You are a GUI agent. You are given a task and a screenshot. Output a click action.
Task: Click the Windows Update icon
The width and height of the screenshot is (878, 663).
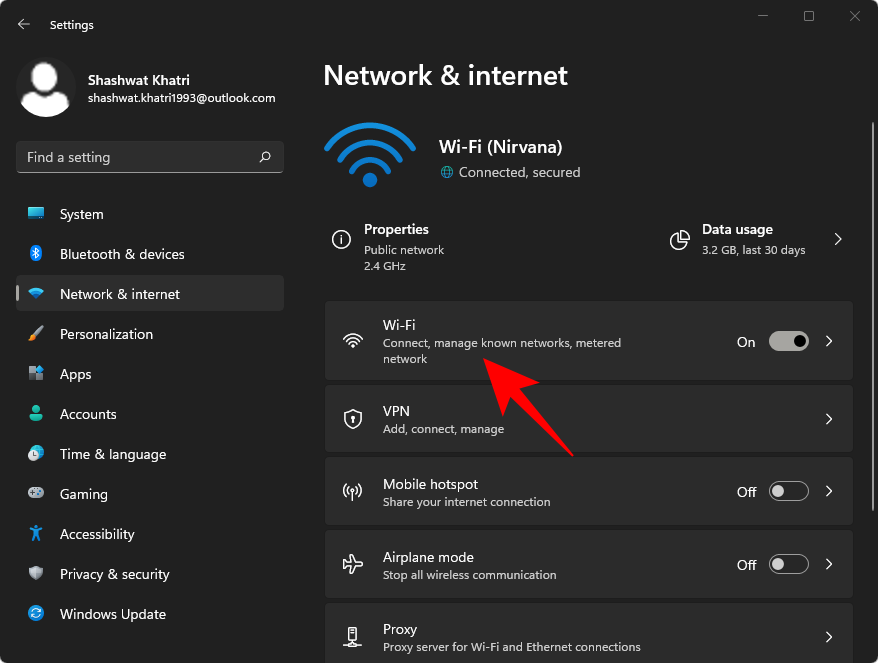(35, 614)
